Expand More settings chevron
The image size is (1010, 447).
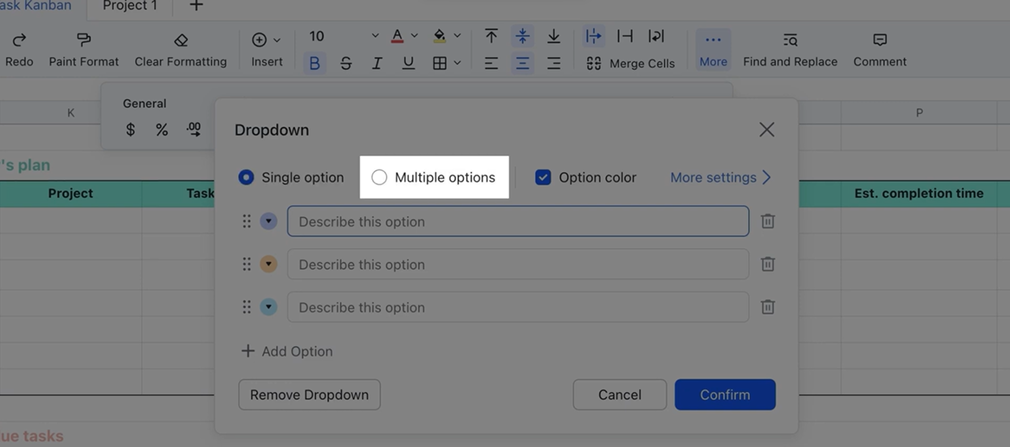pos(767,177)
